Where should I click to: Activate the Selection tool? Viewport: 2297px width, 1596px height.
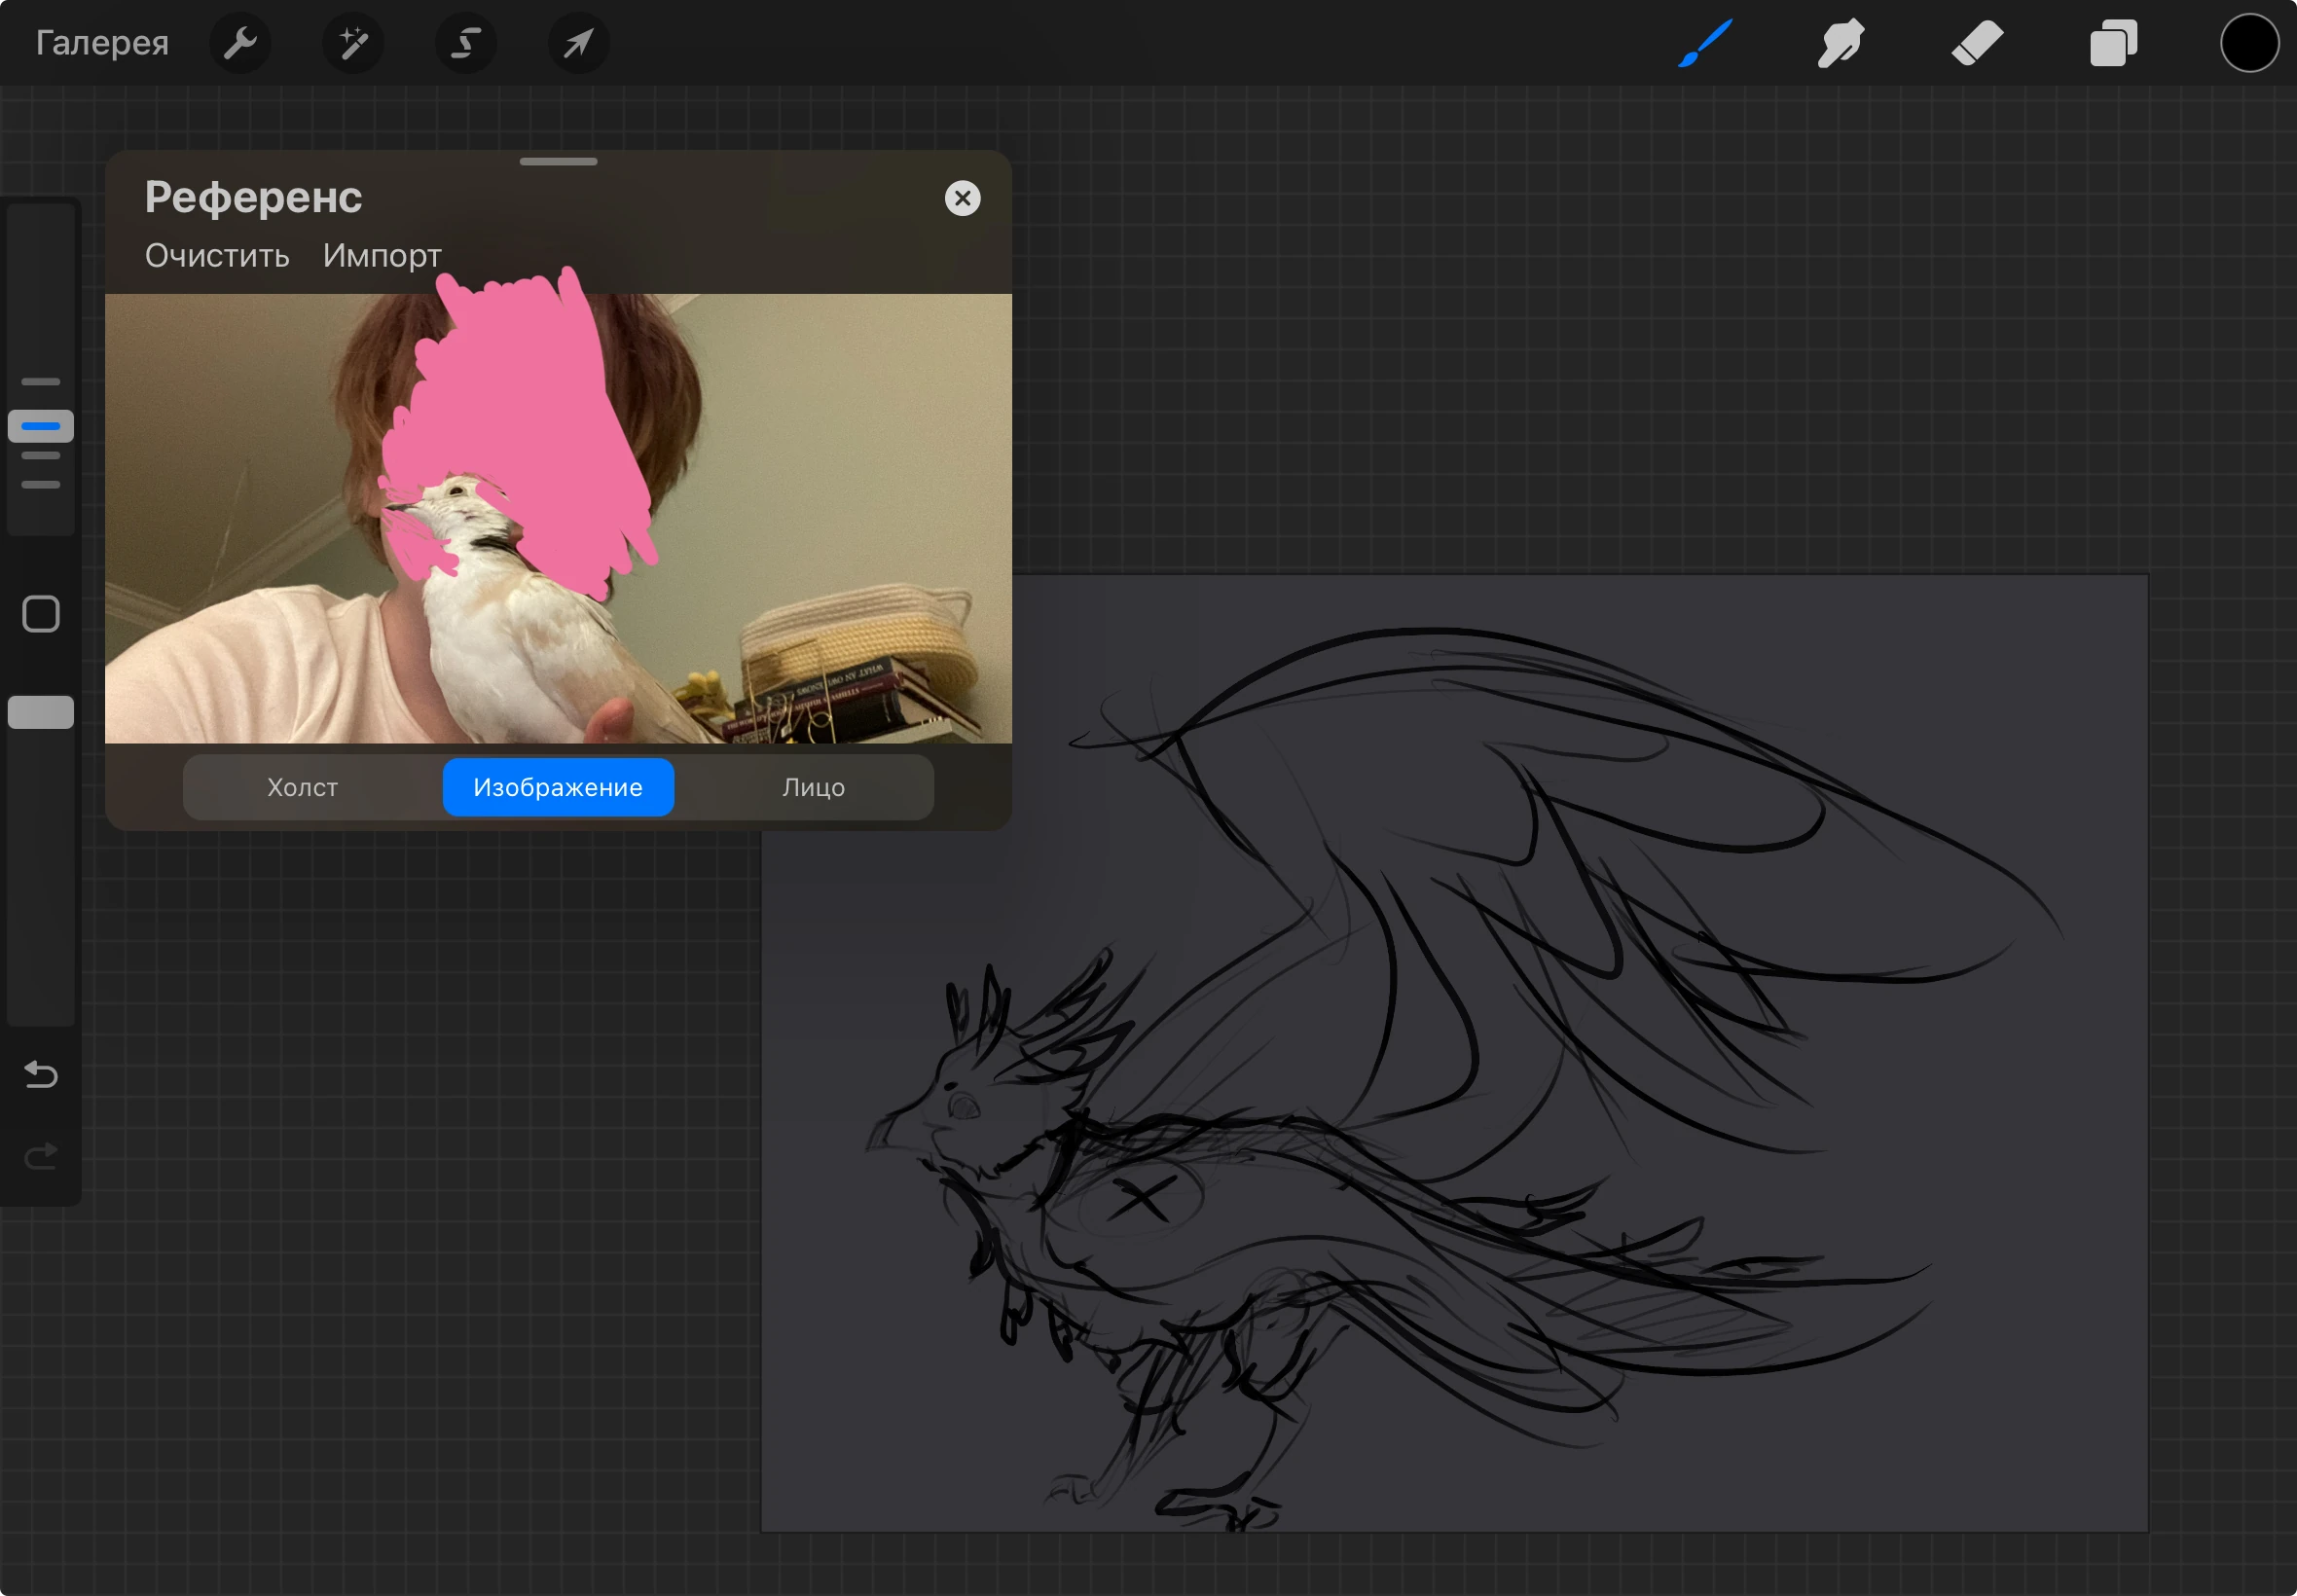pos(466,43)
